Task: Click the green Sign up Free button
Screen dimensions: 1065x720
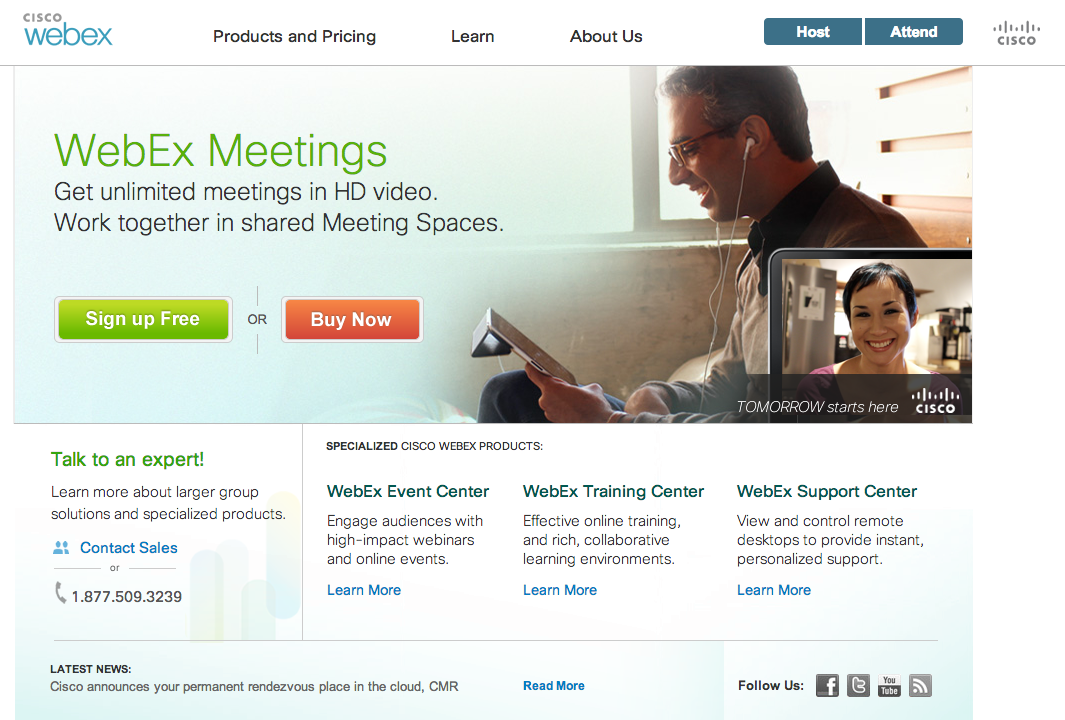Action: click(x=143, y=319)
